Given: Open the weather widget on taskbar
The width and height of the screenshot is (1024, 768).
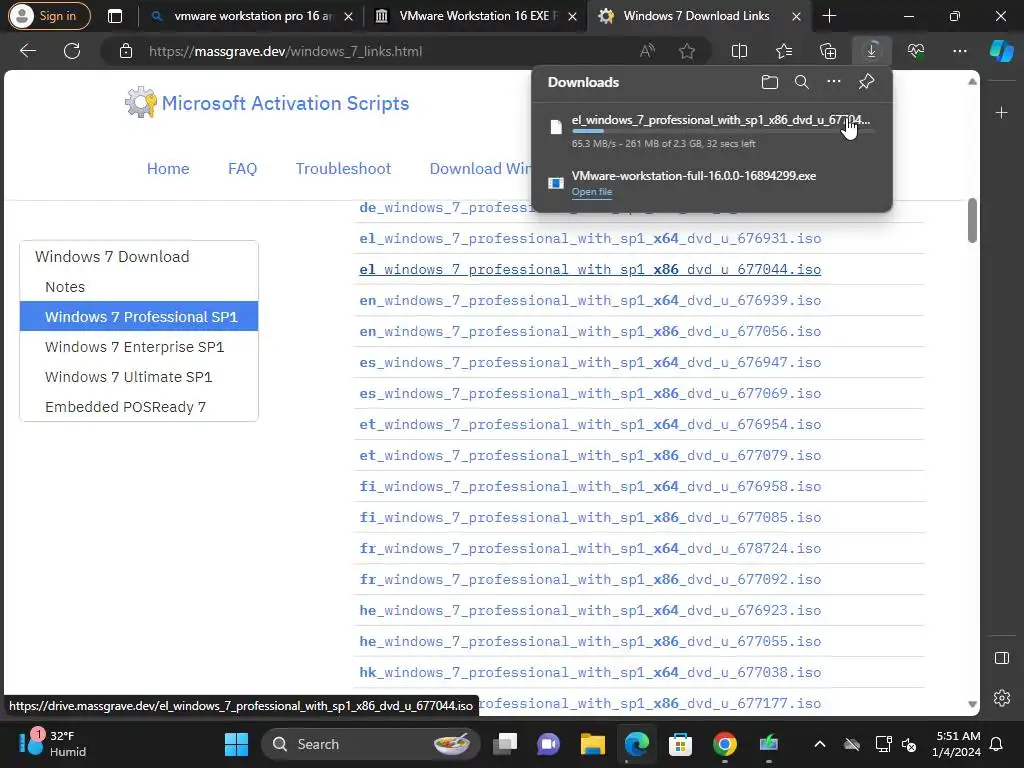Looking at the screenshot, I should 52,744.
